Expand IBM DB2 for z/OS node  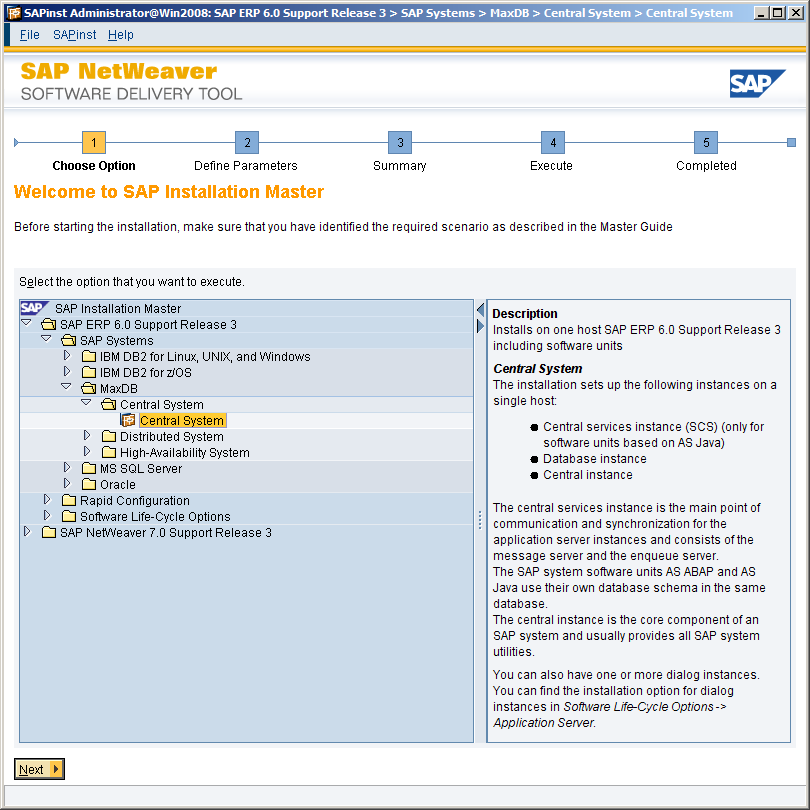(67, 371)
